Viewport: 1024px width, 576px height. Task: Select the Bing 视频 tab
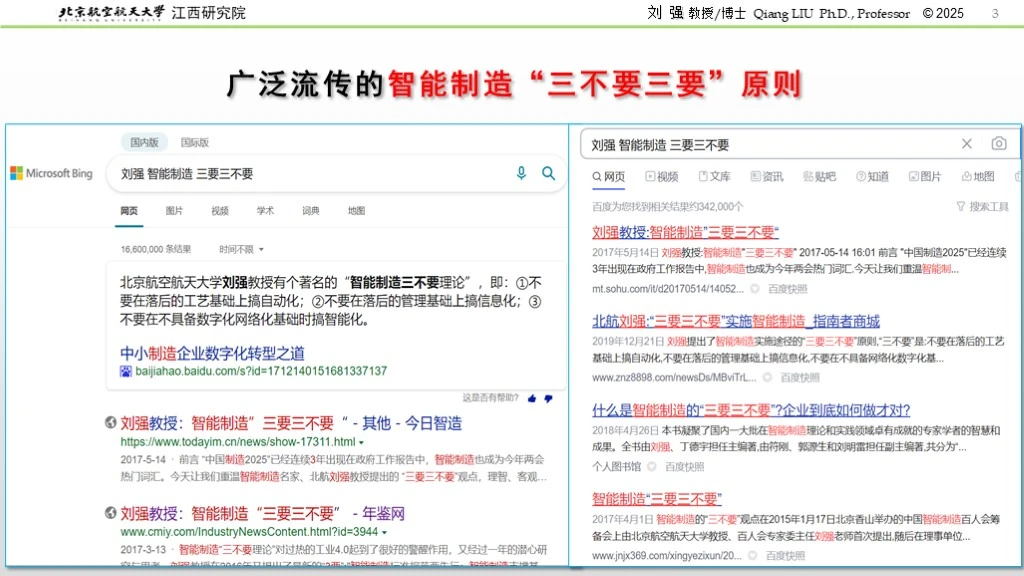point(220,211)
